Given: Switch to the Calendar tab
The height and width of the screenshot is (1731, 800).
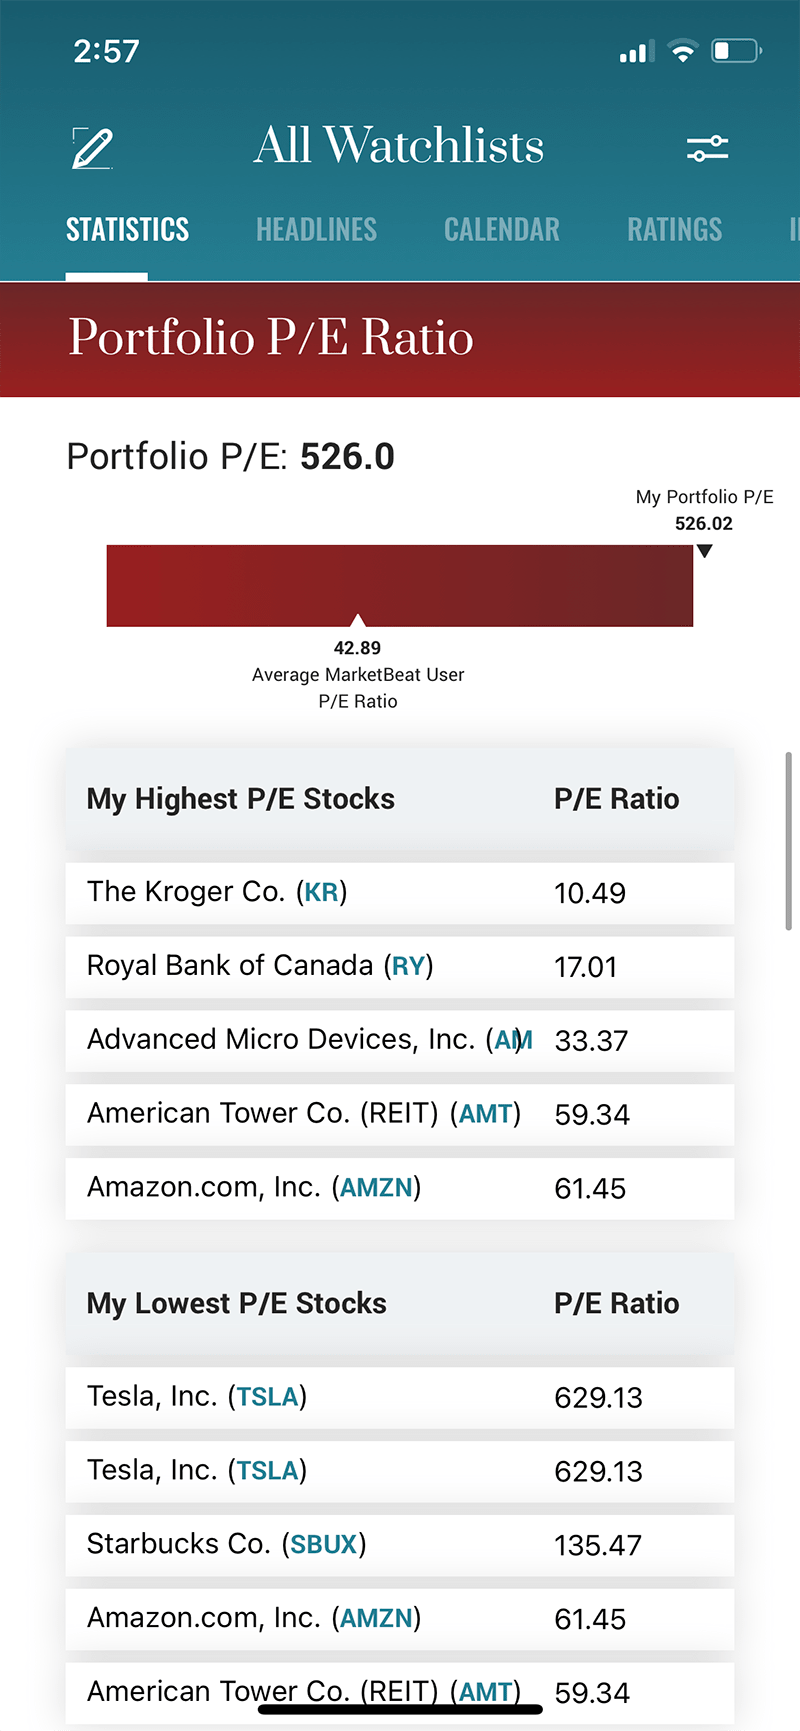Looking at the screenshot, I should click(502, 230).
